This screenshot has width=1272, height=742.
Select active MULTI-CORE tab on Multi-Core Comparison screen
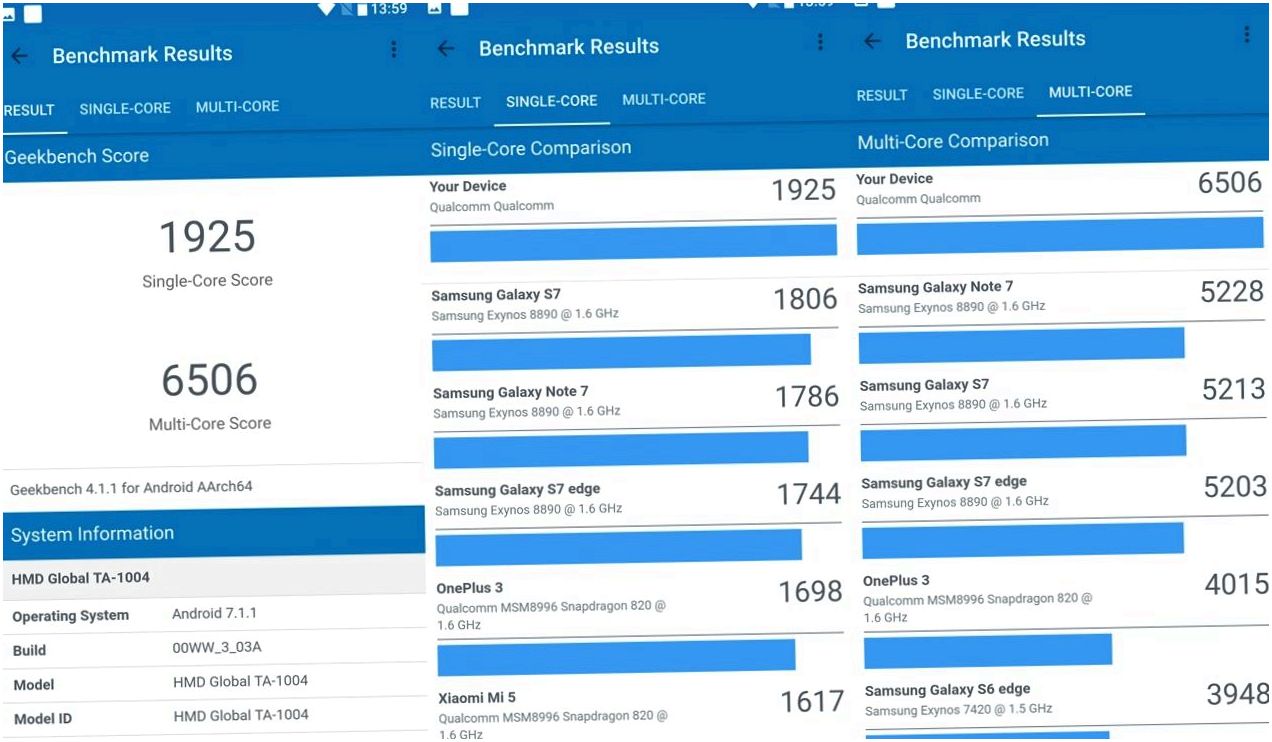tap(1090, 91)
